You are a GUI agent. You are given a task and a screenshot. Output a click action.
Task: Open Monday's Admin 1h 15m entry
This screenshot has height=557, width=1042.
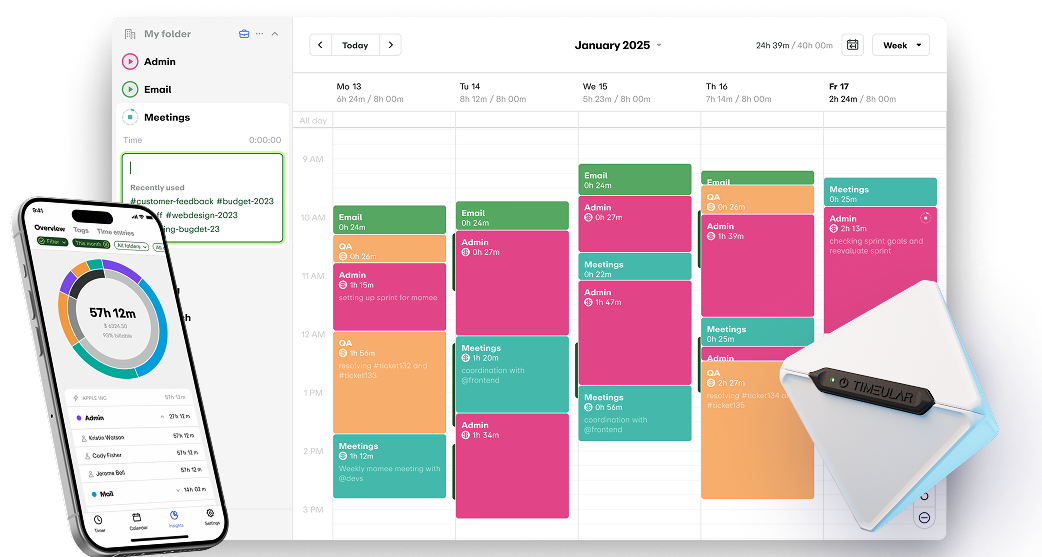coord(389,297)
